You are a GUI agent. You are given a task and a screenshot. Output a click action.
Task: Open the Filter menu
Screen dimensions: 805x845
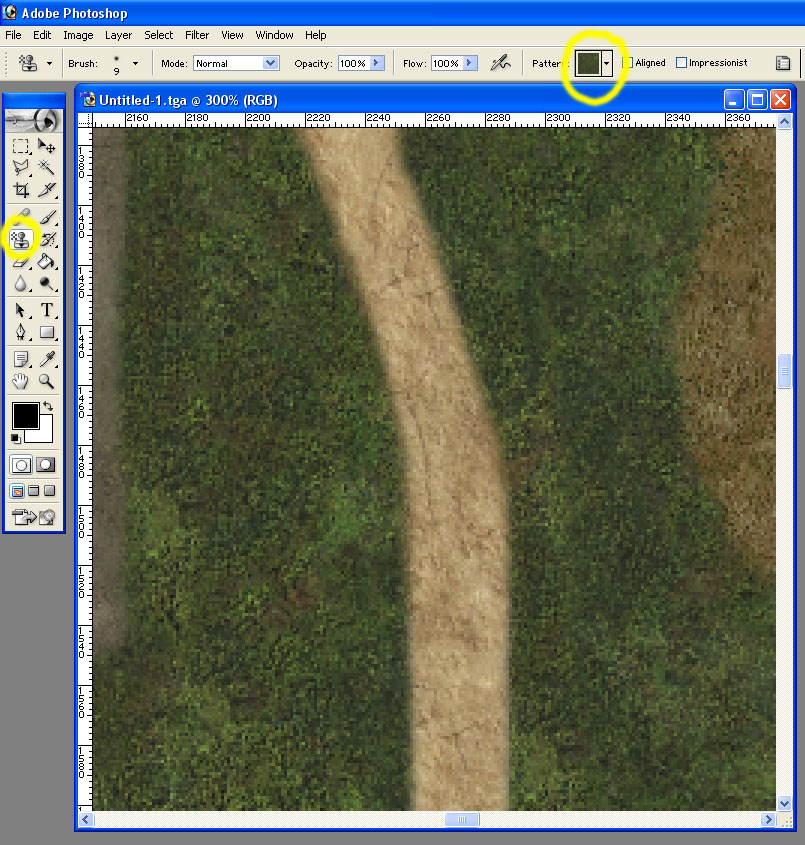pos(197,35)
